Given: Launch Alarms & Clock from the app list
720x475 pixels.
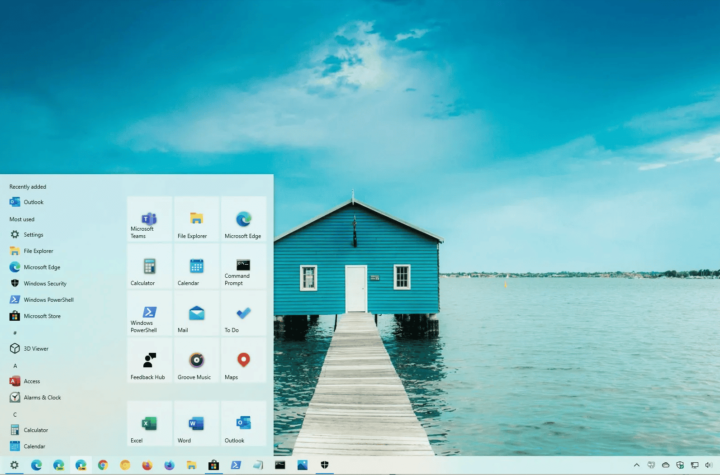Looking at the screenshot, I should (42, 397).
